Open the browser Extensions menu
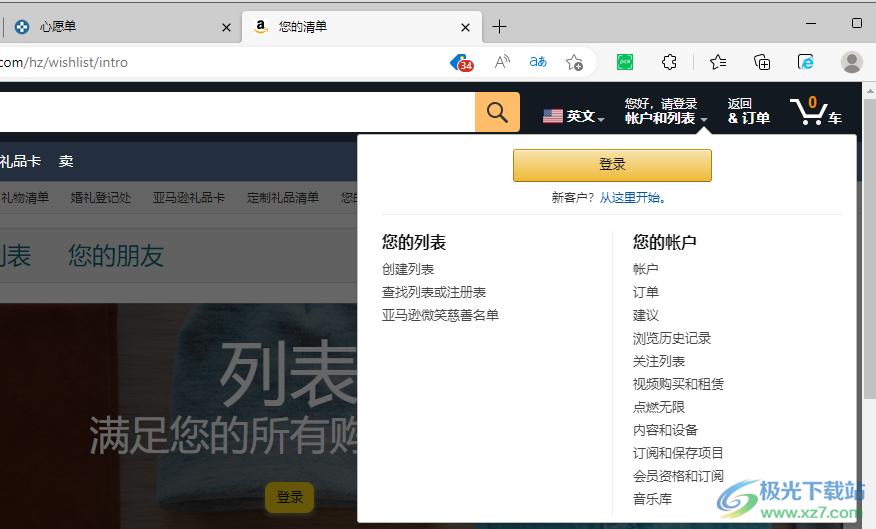This screenshot has height=529, width=876. [669, 62]
